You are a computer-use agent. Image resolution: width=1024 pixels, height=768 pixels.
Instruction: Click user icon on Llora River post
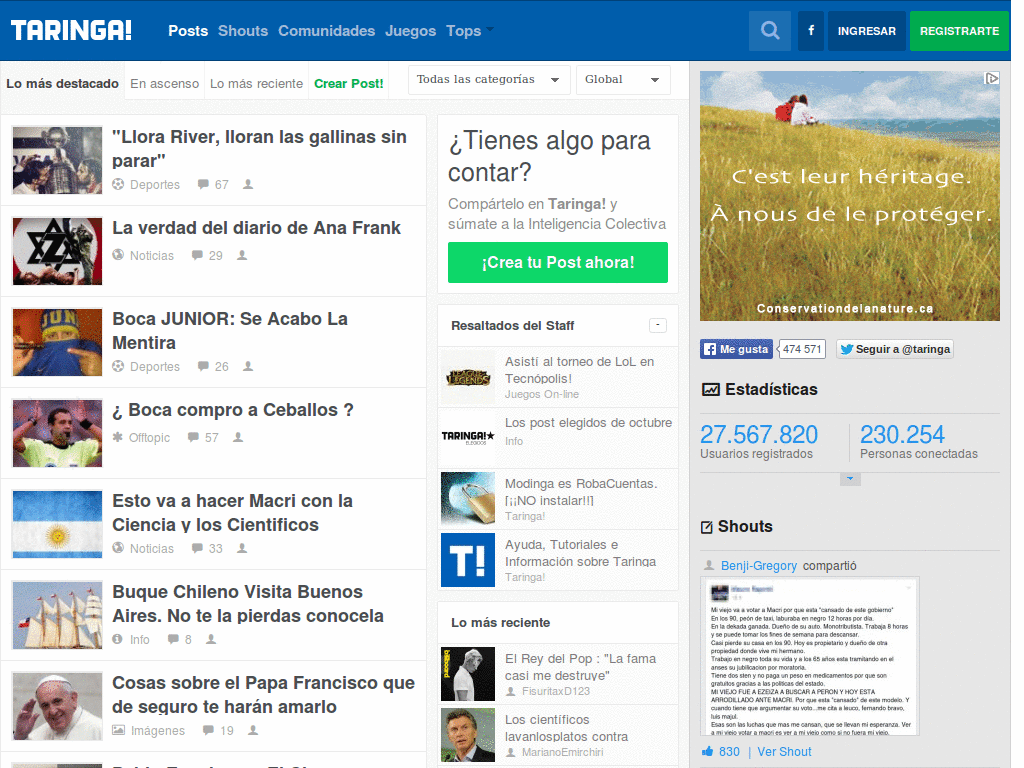[248, 184]
